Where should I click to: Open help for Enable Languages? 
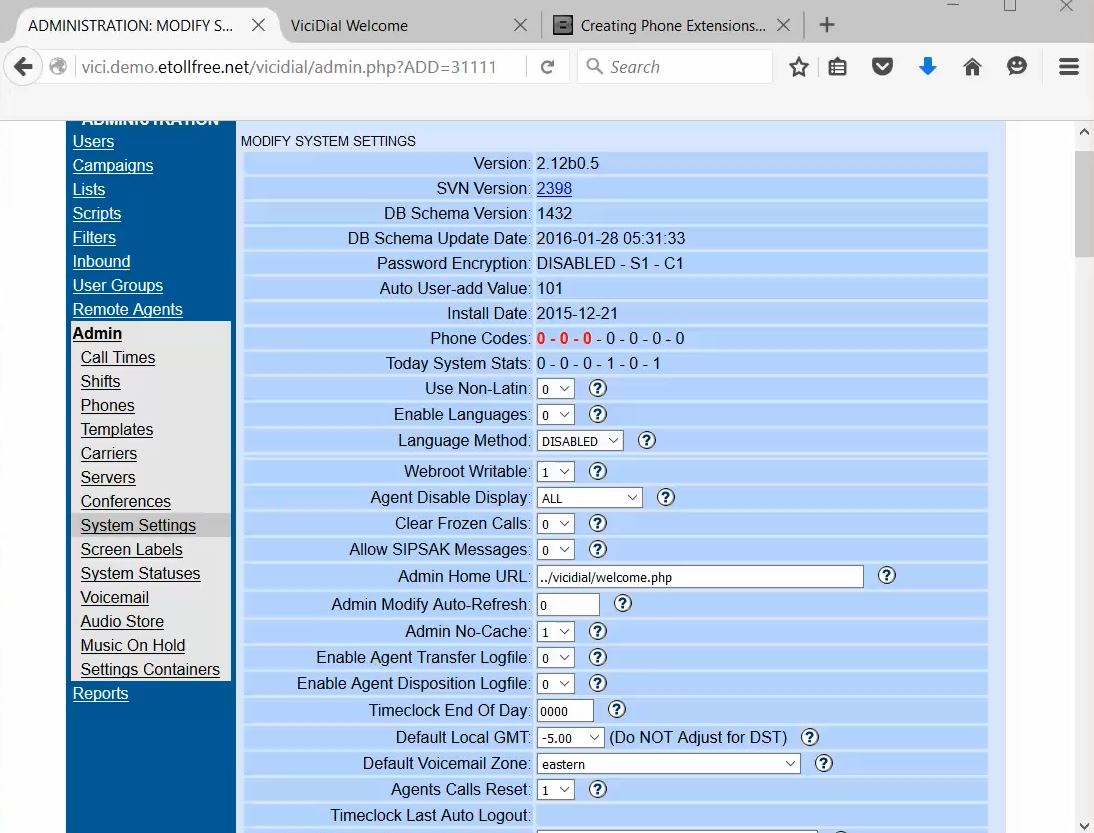pyautogui.click(x=598, y=414)
